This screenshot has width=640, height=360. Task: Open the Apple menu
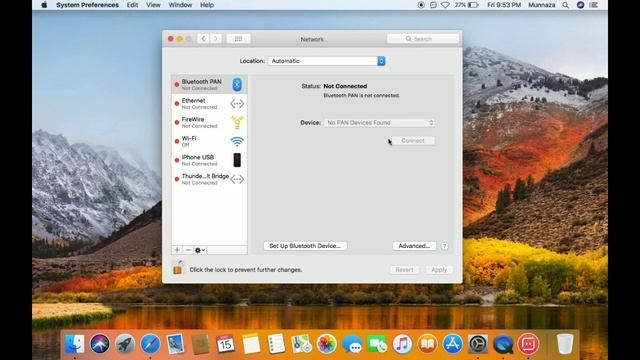tap(44, 5)
